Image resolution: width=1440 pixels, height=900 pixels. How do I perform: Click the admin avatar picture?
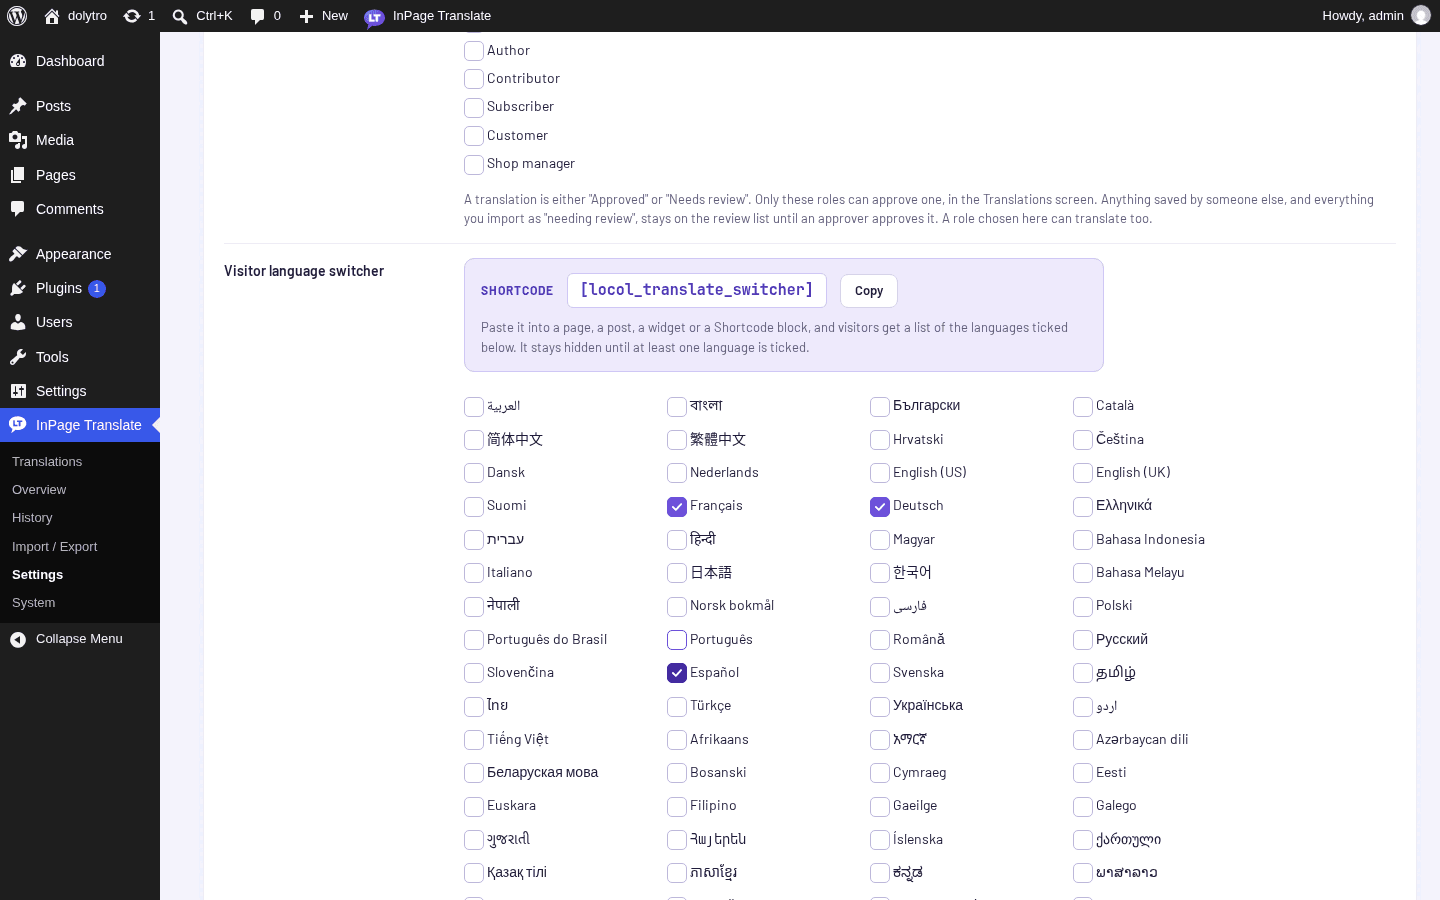(1420, 16)
